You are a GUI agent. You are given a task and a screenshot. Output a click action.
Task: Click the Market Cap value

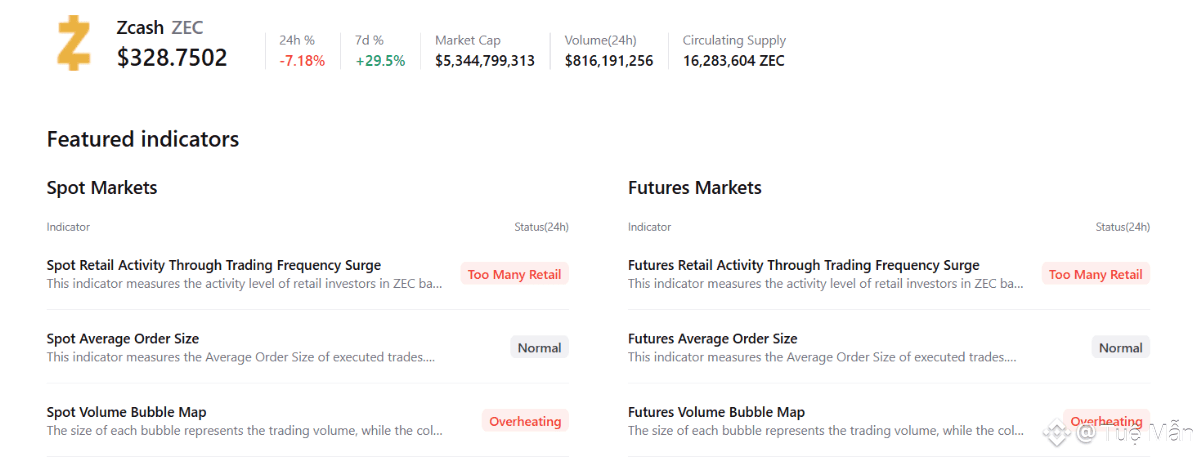[x=484, y=61]
